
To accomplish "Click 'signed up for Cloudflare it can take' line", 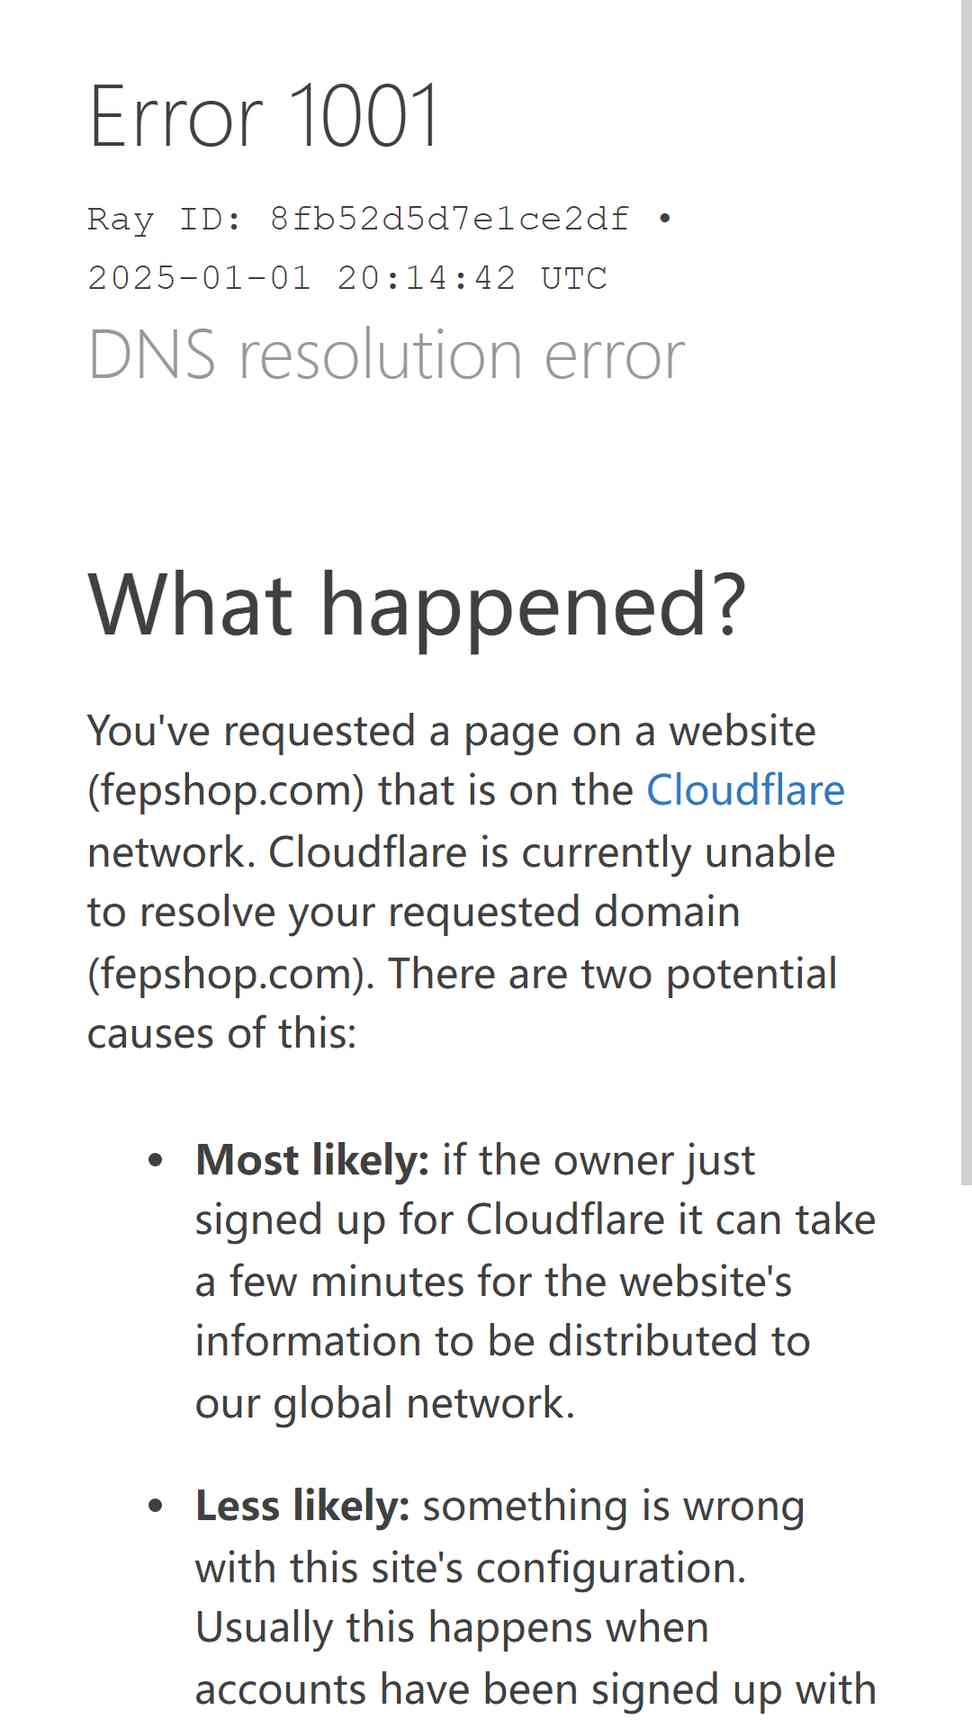I will (x=535, y=1220).
